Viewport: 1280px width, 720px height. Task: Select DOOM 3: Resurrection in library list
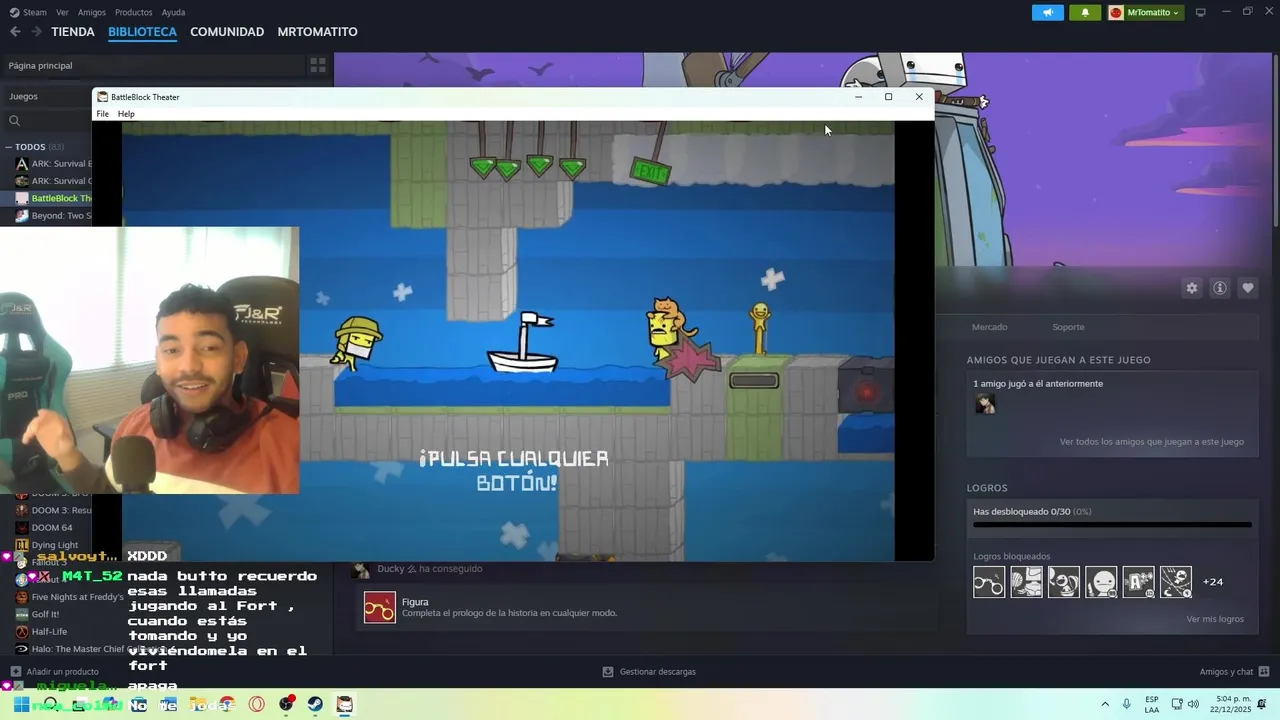tap(52, 510)
